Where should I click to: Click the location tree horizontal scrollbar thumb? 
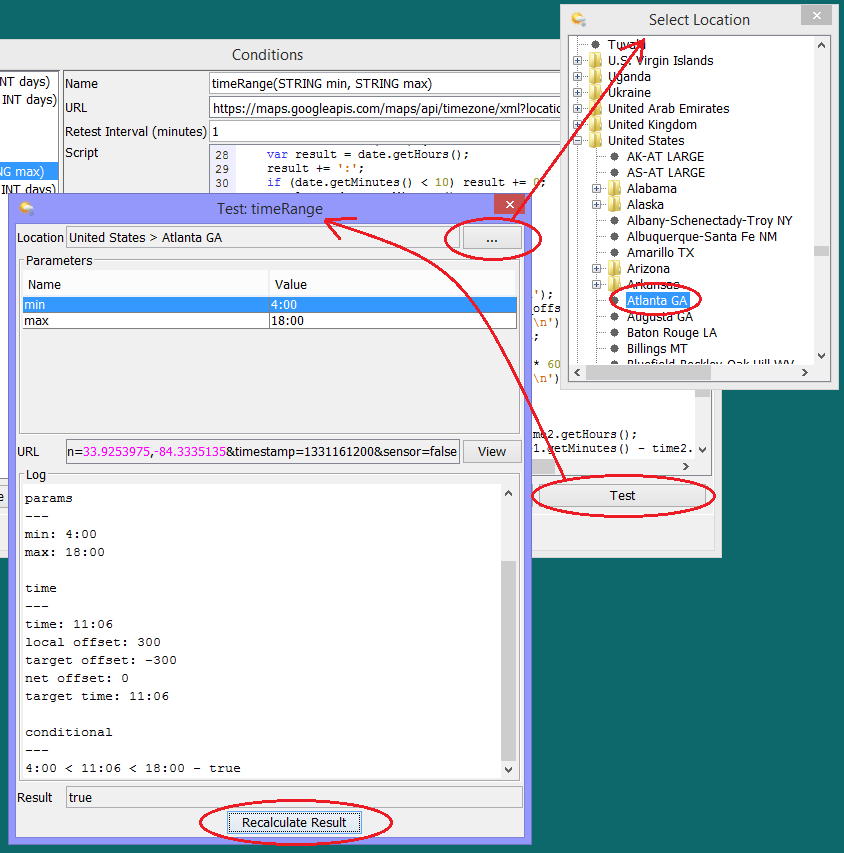(648, 373)
